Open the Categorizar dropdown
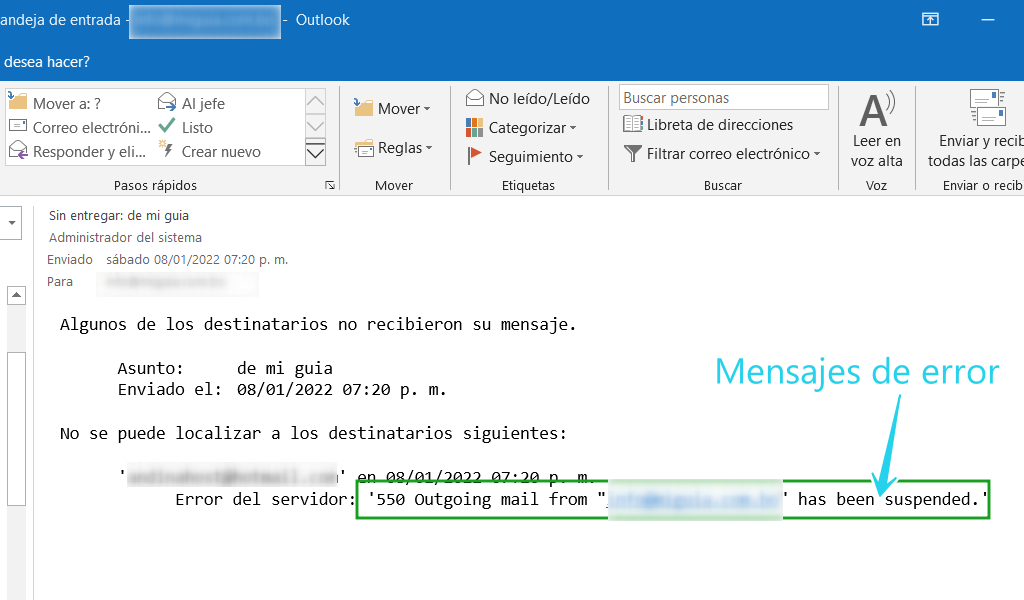This screenshot has width=1024, height=600. (x=521, y=127)
